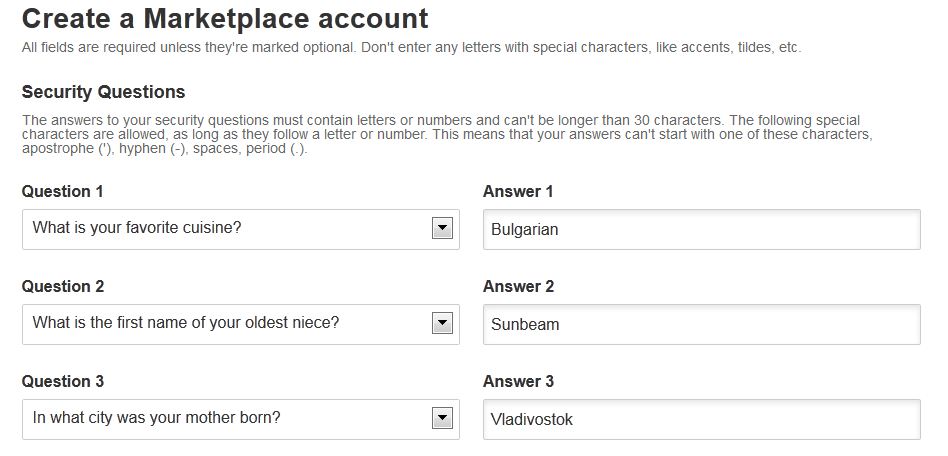This screenshot has width=948, height=456.
Task: Click the 'Answer 1' label
Action: (518, 191)
